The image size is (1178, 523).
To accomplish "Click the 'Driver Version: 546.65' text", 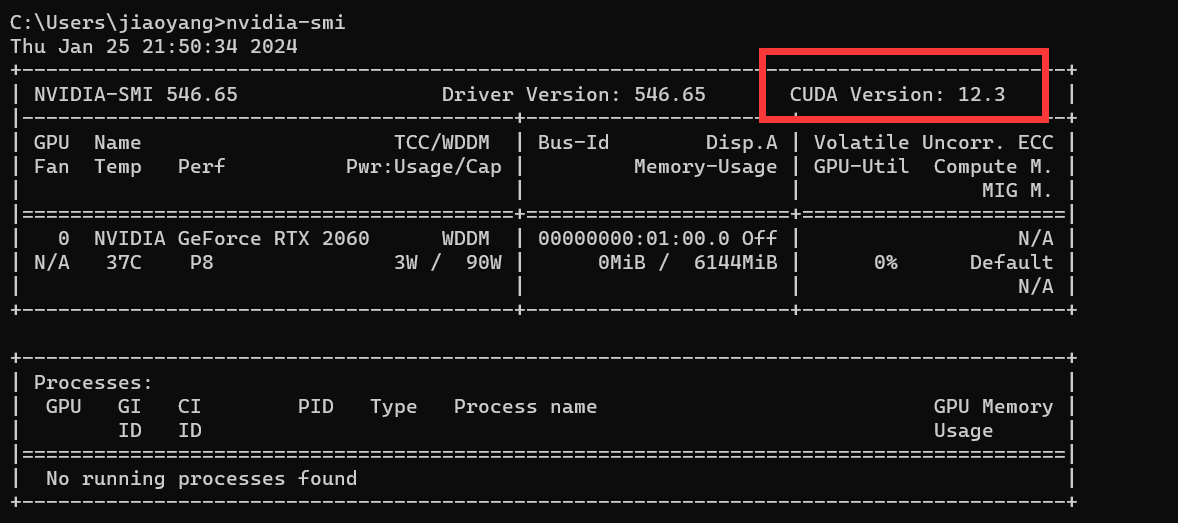I will pos(574,95).
